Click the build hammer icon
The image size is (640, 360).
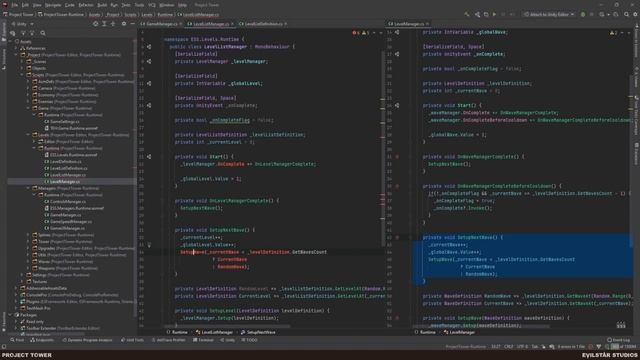(x=467, y=14)
